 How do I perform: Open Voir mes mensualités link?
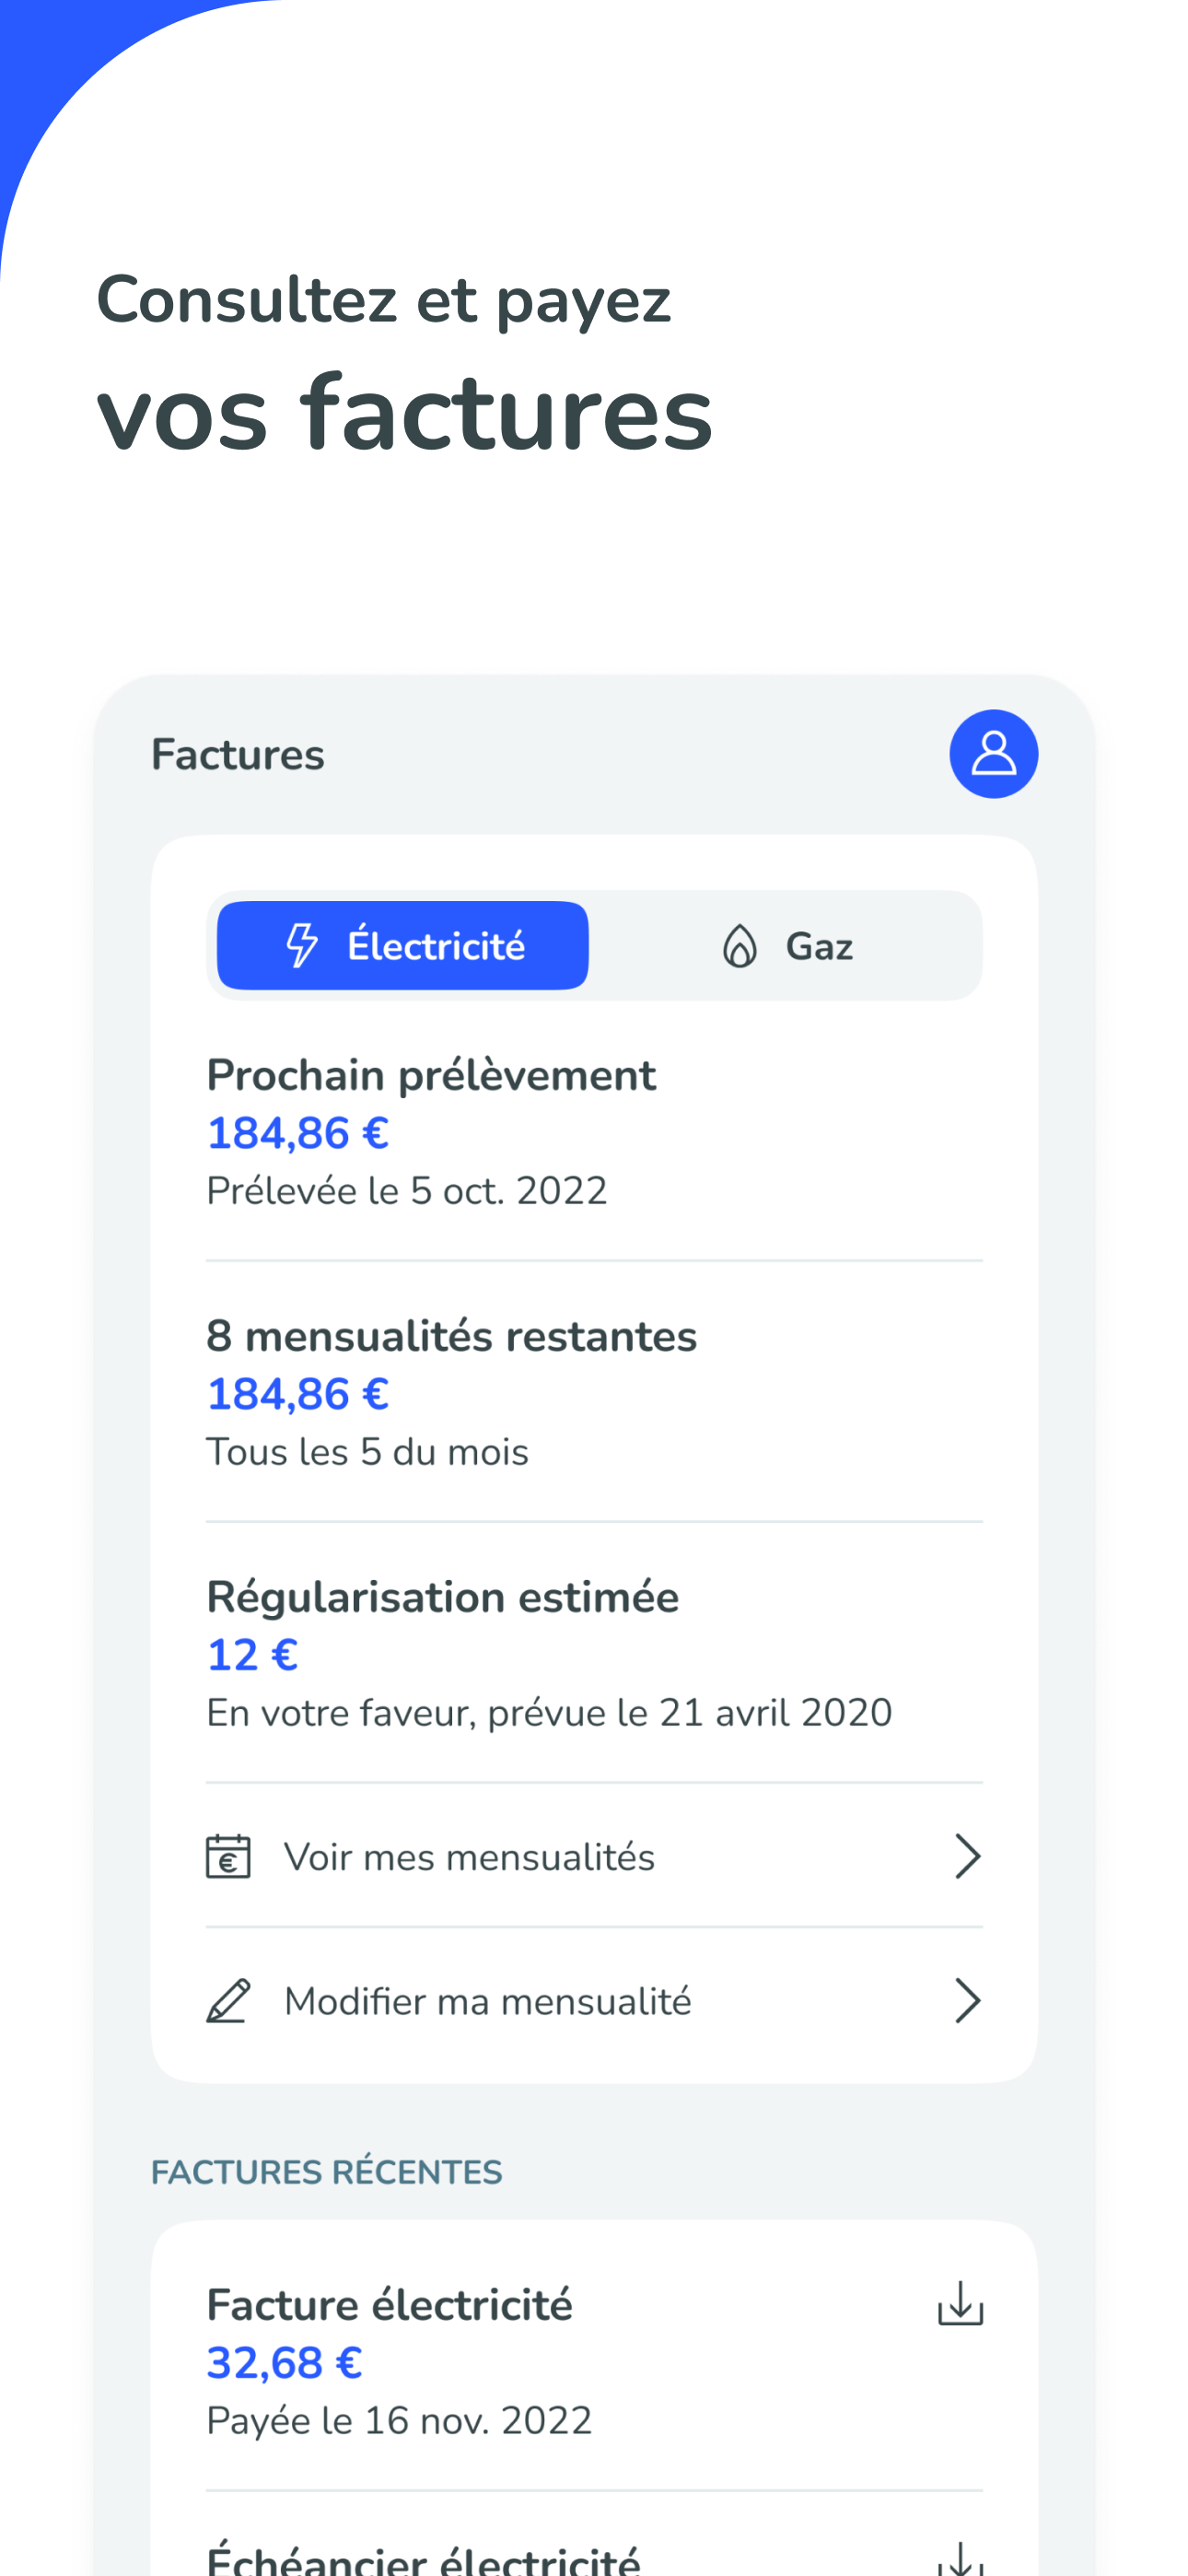coord(469,1857)
